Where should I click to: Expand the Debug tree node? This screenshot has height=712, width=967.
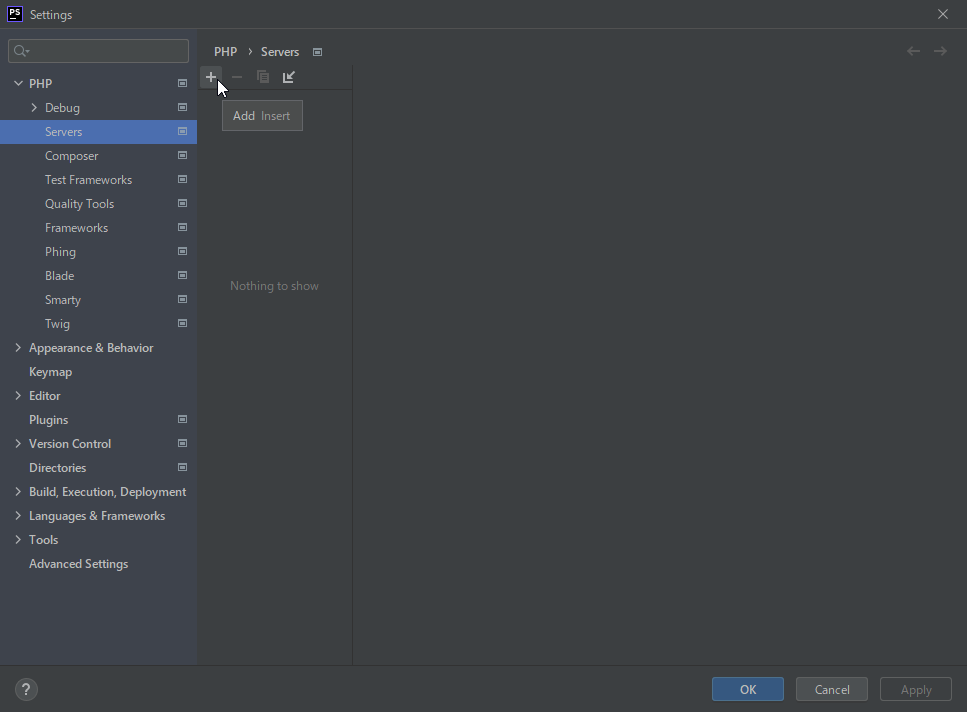(34, 108)
